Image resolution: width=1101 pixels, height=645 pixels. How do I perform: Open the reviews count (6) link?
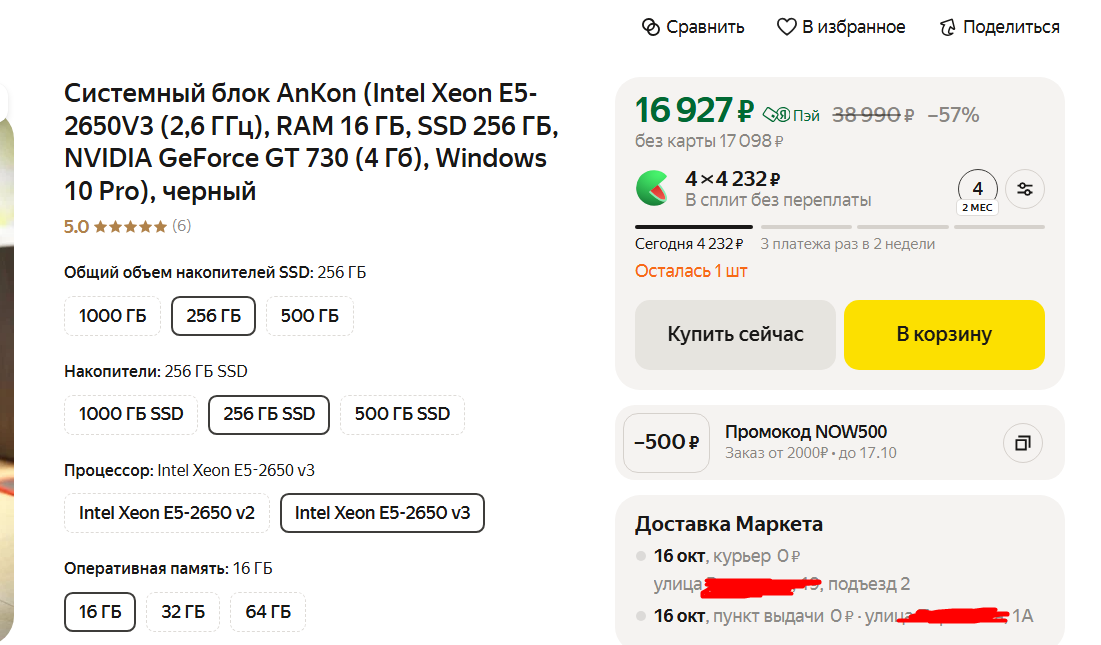181,226
